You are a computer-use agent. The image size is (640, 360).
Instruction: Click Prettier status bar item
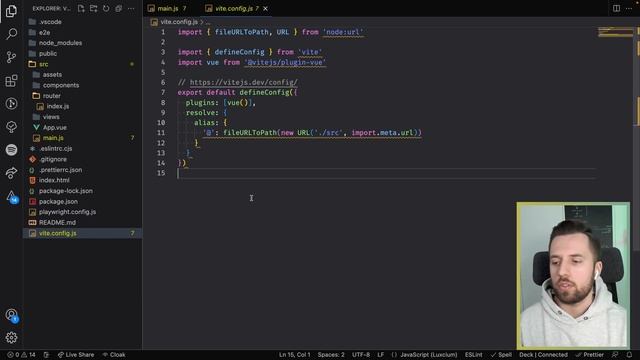(x=589, y=355)
